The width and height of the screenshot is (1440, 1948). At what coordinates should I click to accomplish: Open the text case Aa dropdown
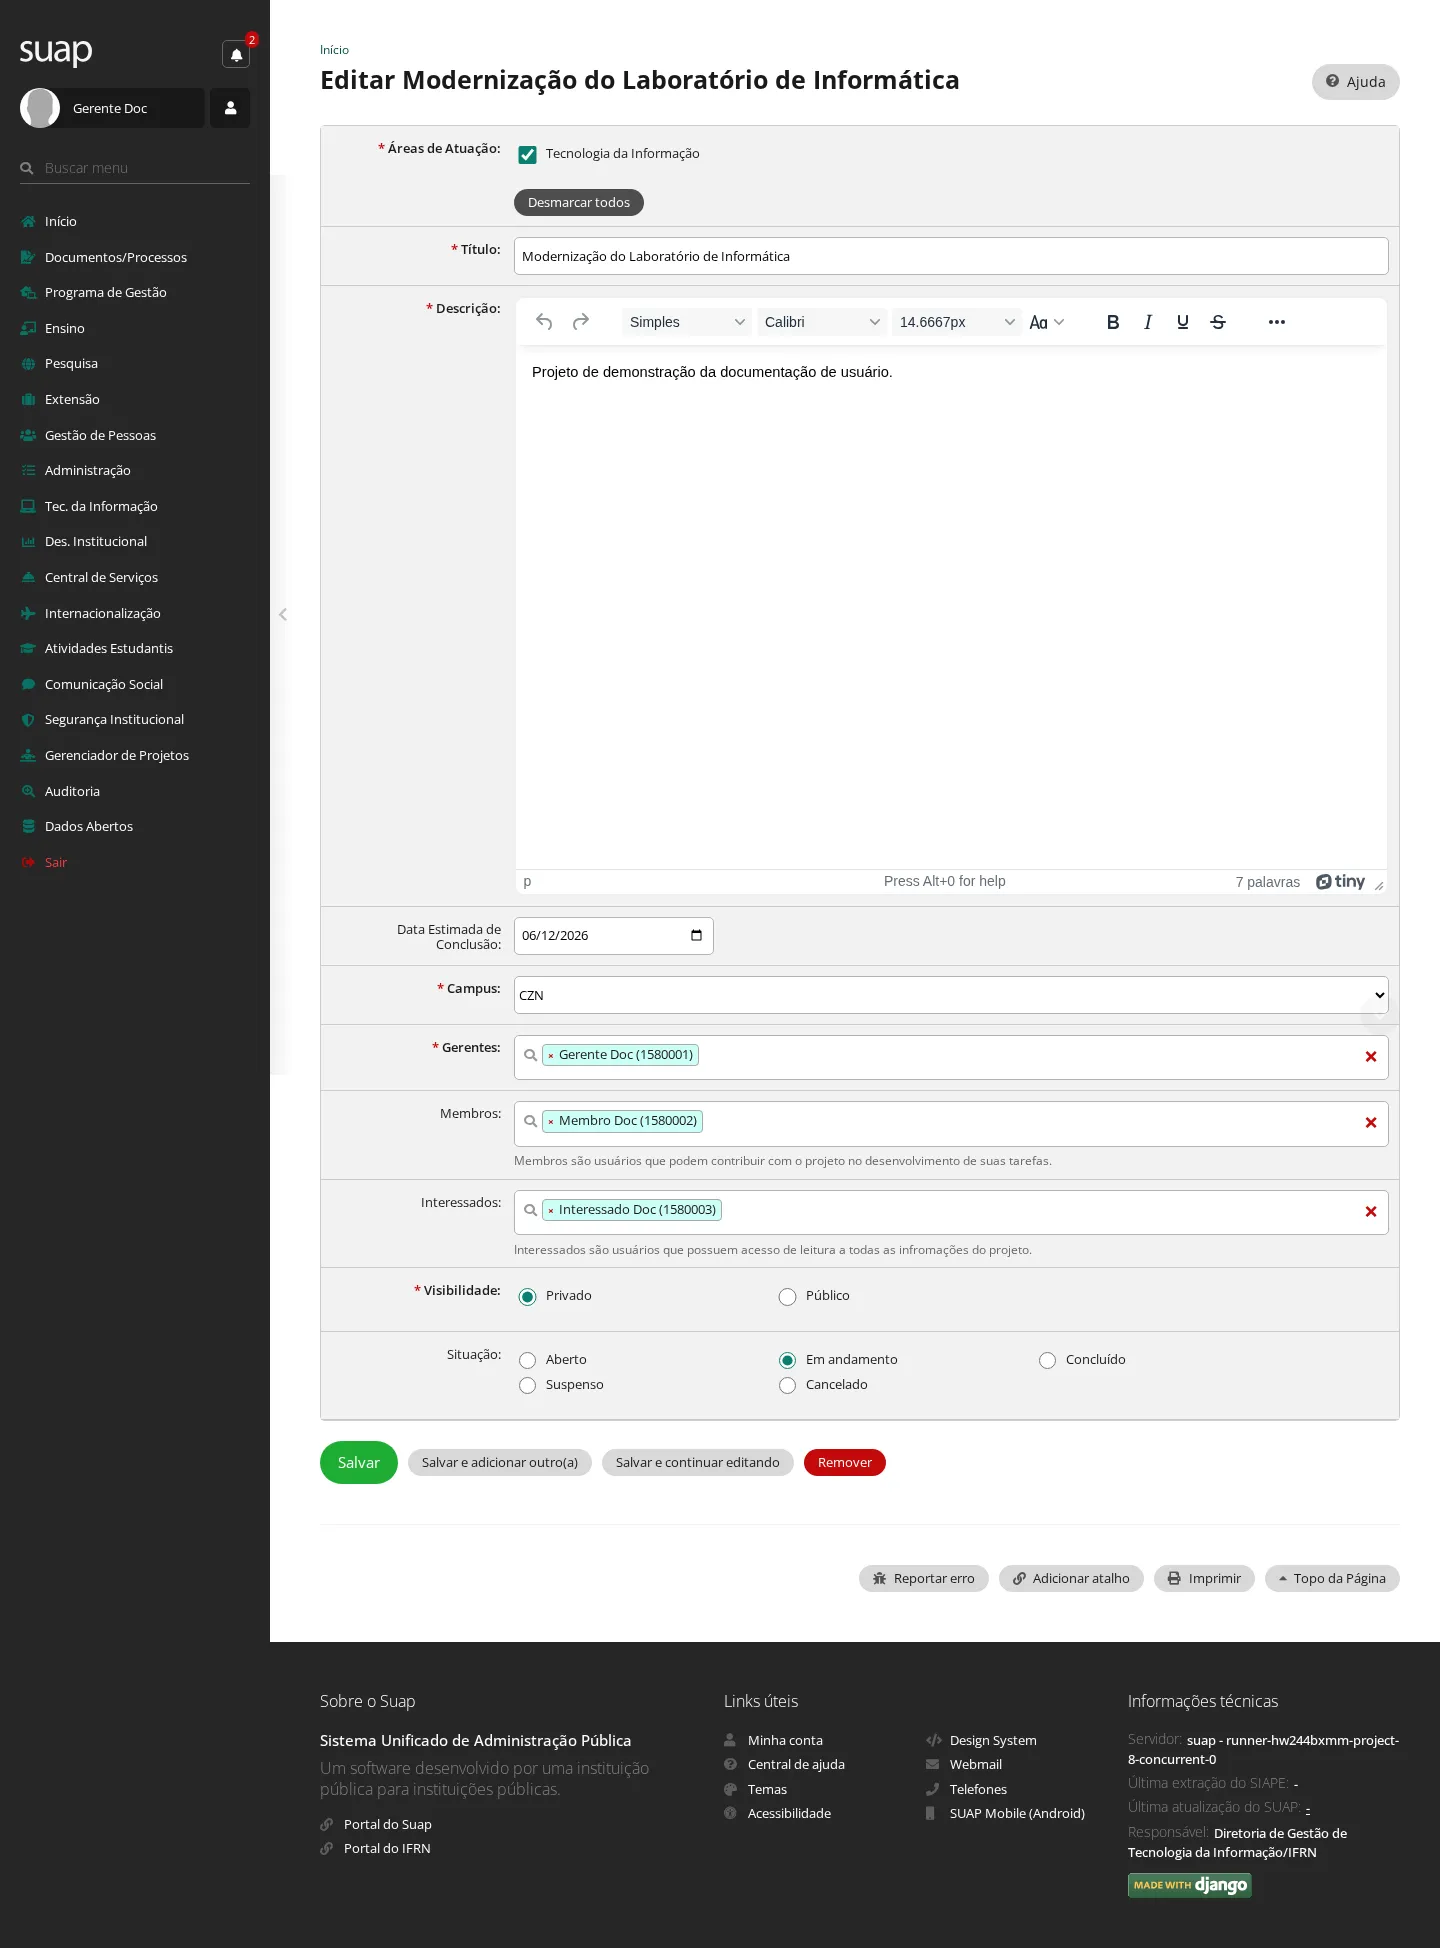[1047, 322]
